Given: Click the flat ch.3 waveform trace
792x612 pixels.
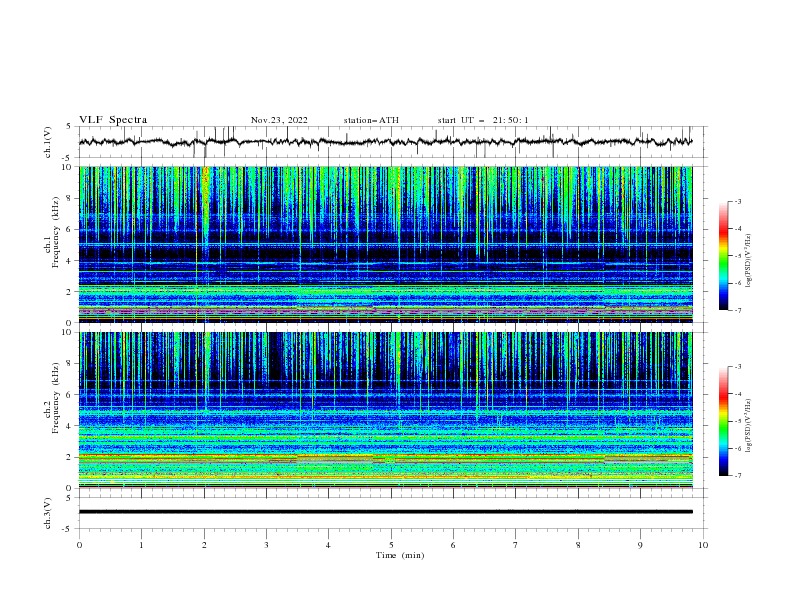Looking at the screenshot, I should tap(385, 512).
